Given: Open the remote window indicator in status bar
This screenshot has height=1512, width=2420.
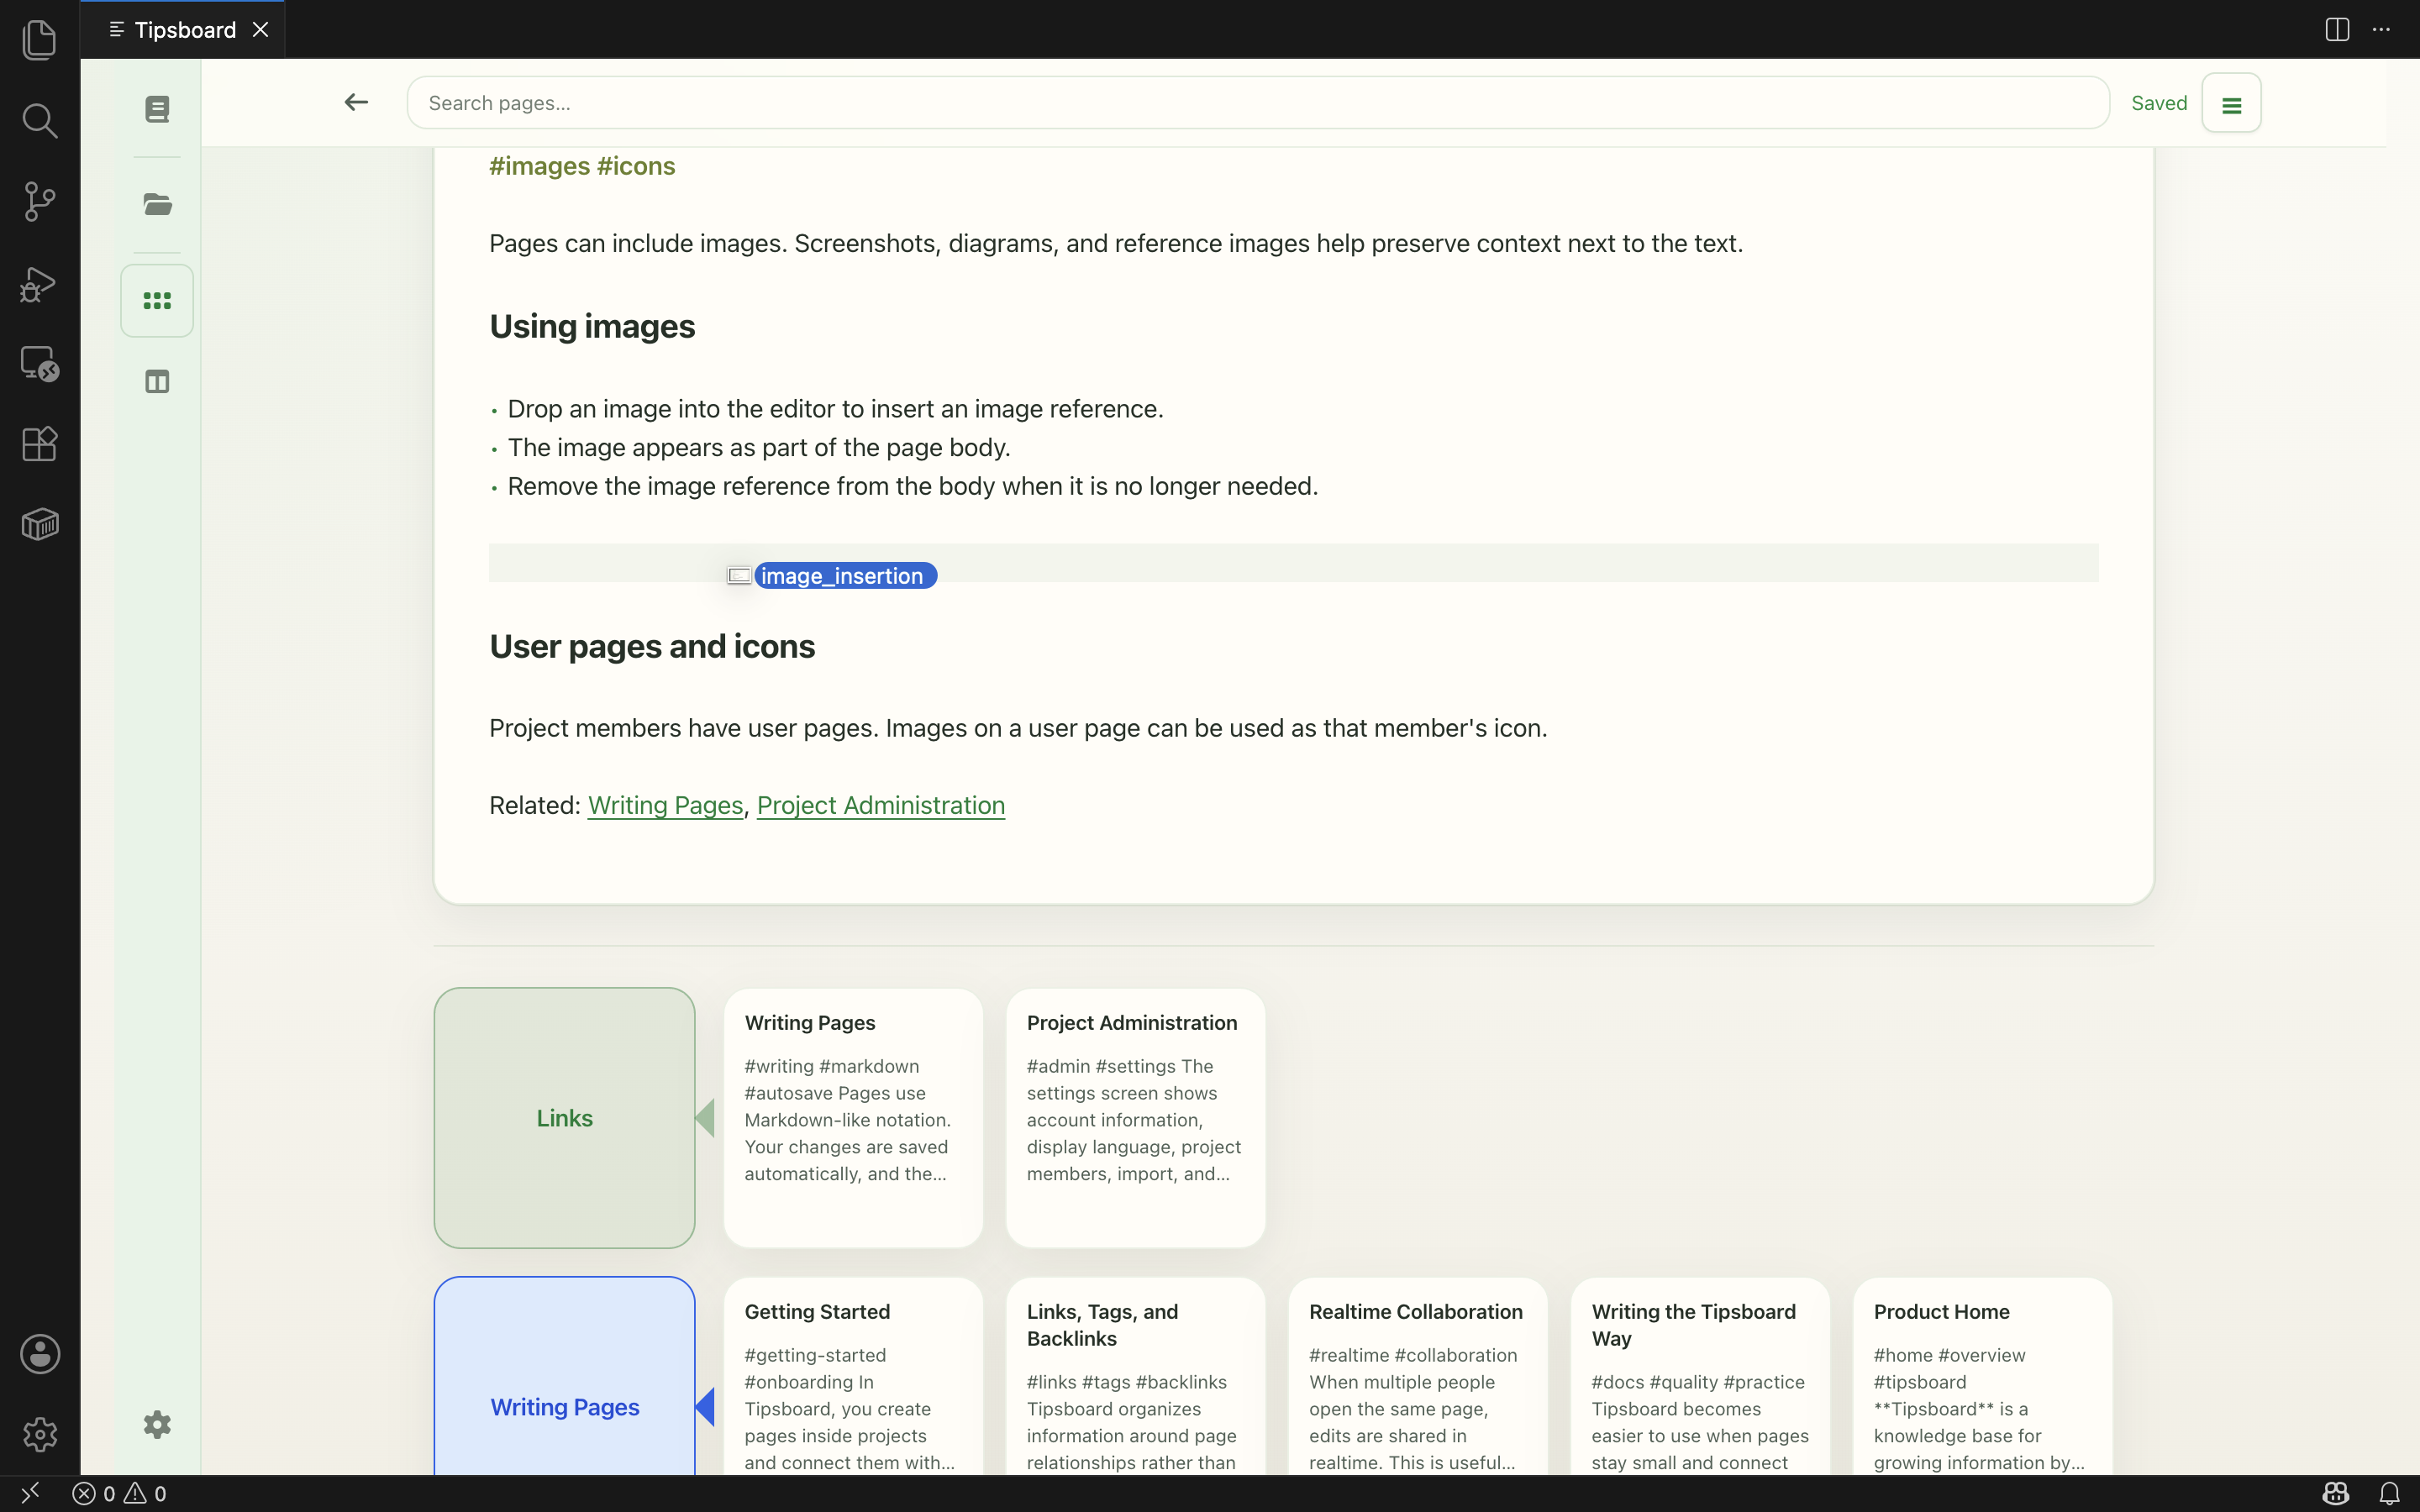Looking at the screenshot, I should coord(30,1493).
